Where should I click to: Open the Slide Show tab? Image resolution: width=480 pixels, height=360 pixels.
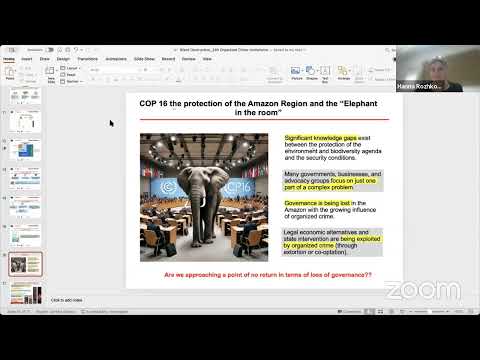144,59
